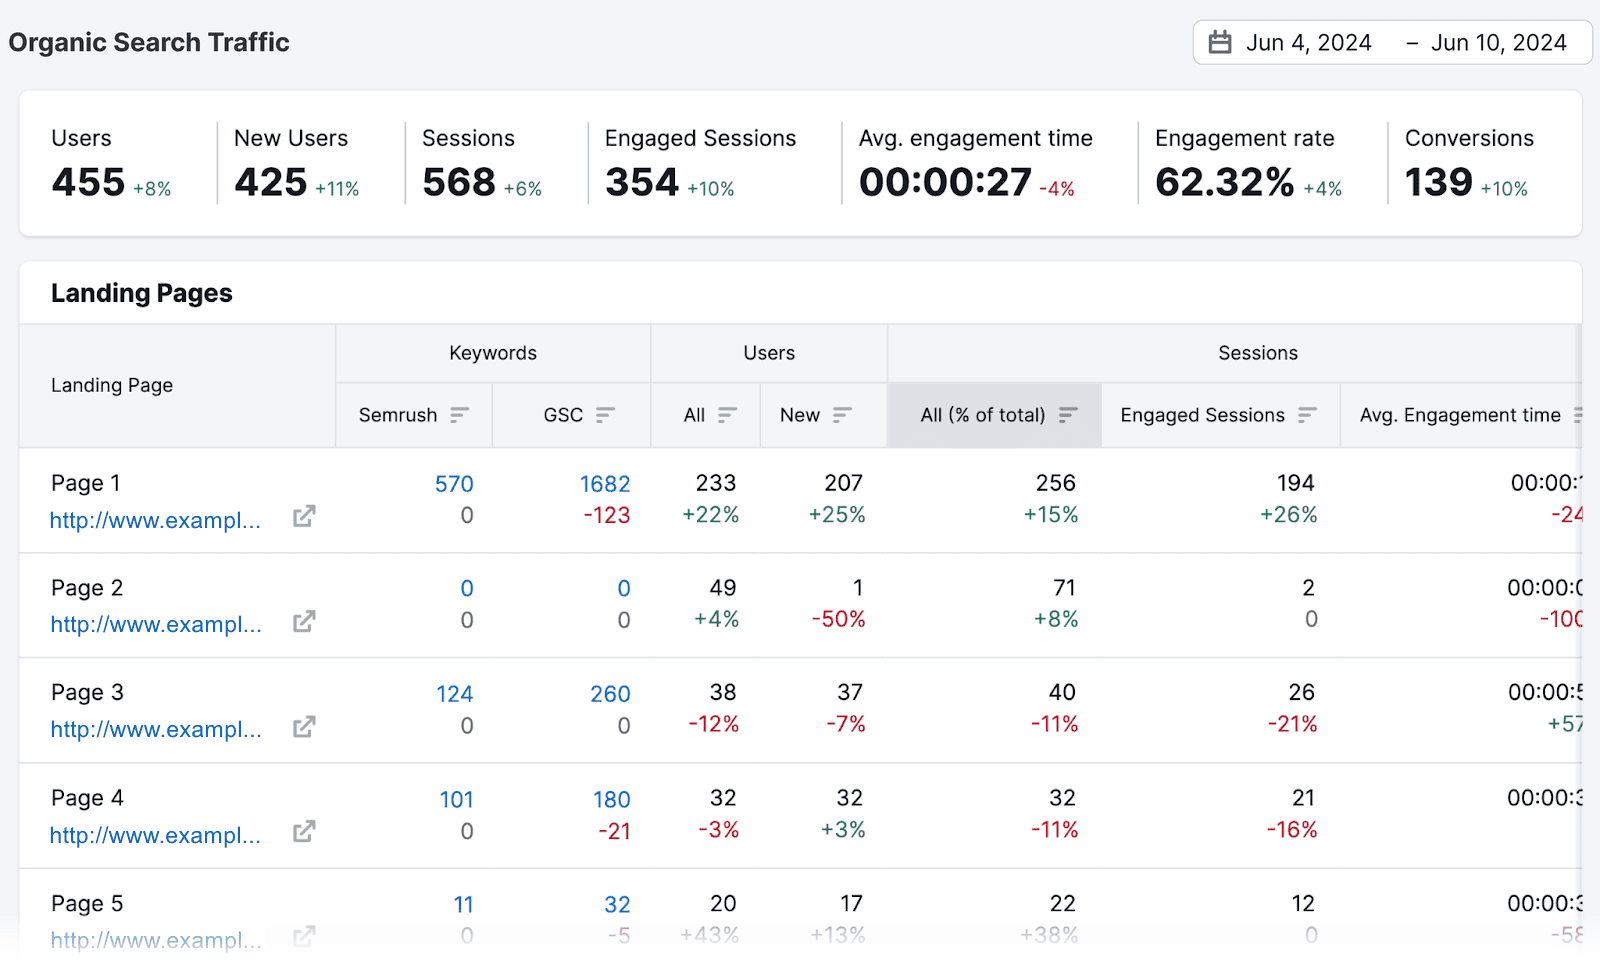Click the Sessions column group header

[x=1258, y=352]
